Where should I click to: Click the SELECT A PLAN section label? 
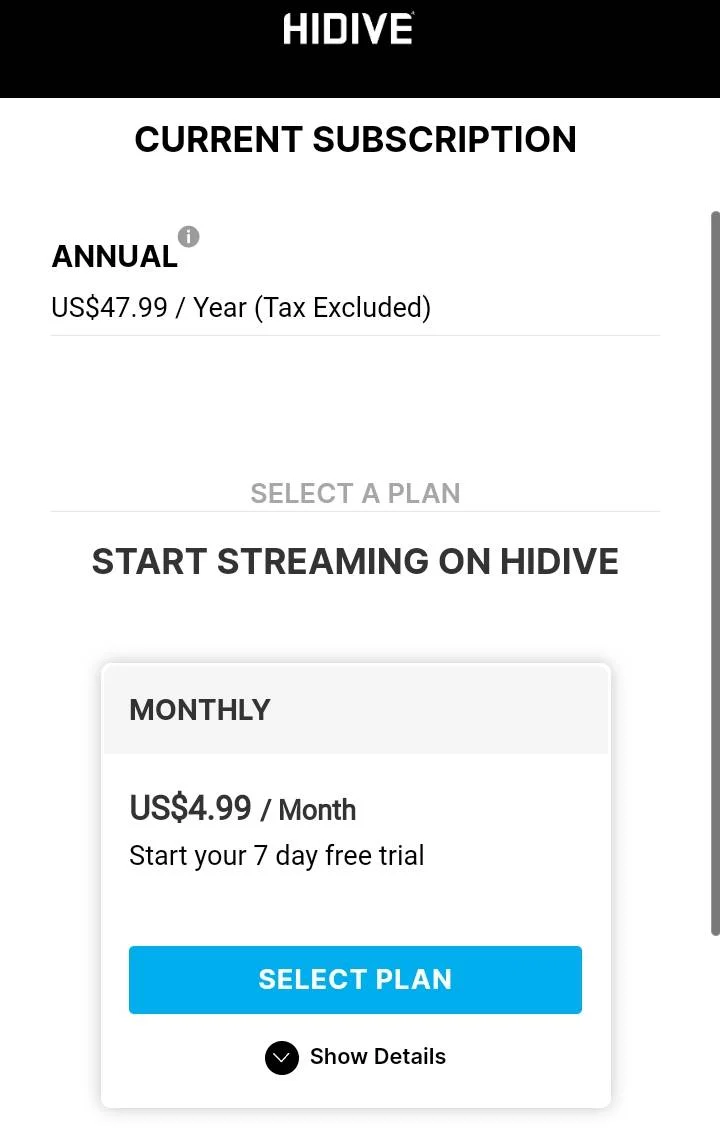point(355,493)
